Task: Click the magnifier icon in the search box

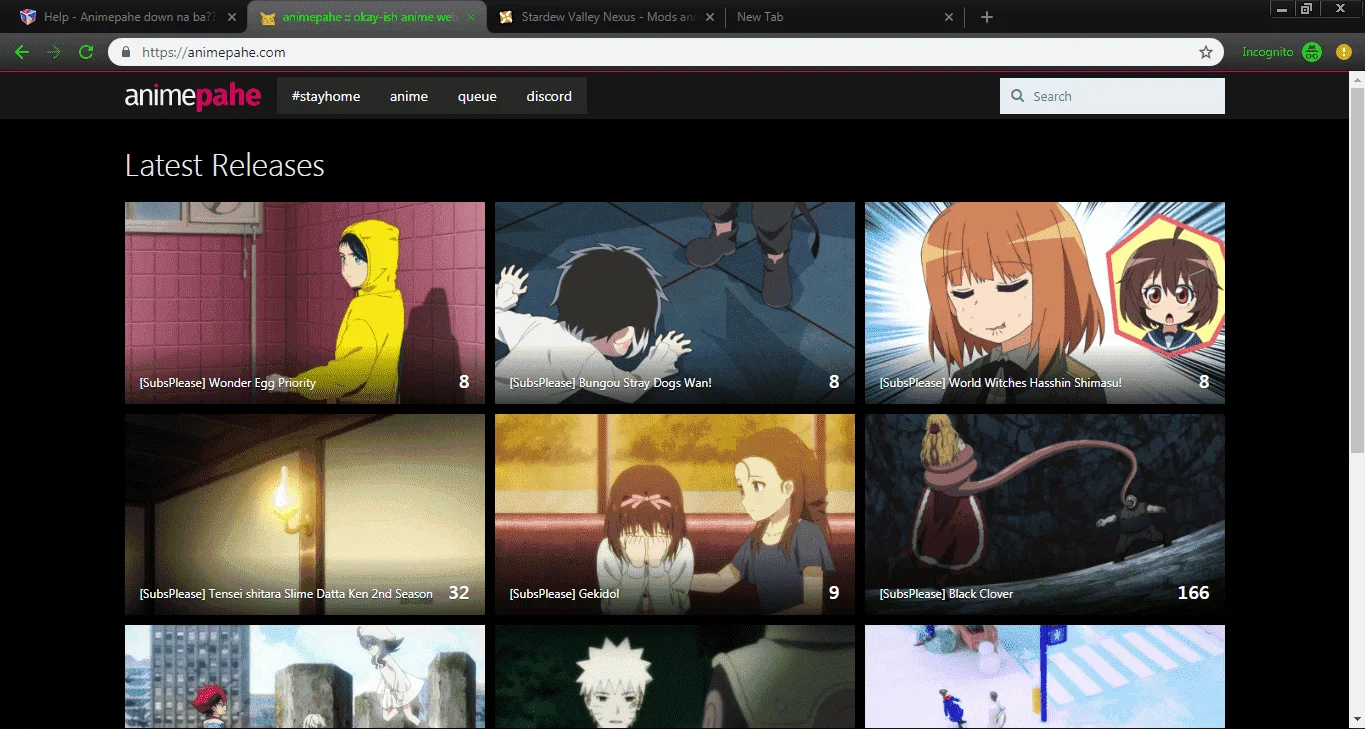Action: [1018, 96]
